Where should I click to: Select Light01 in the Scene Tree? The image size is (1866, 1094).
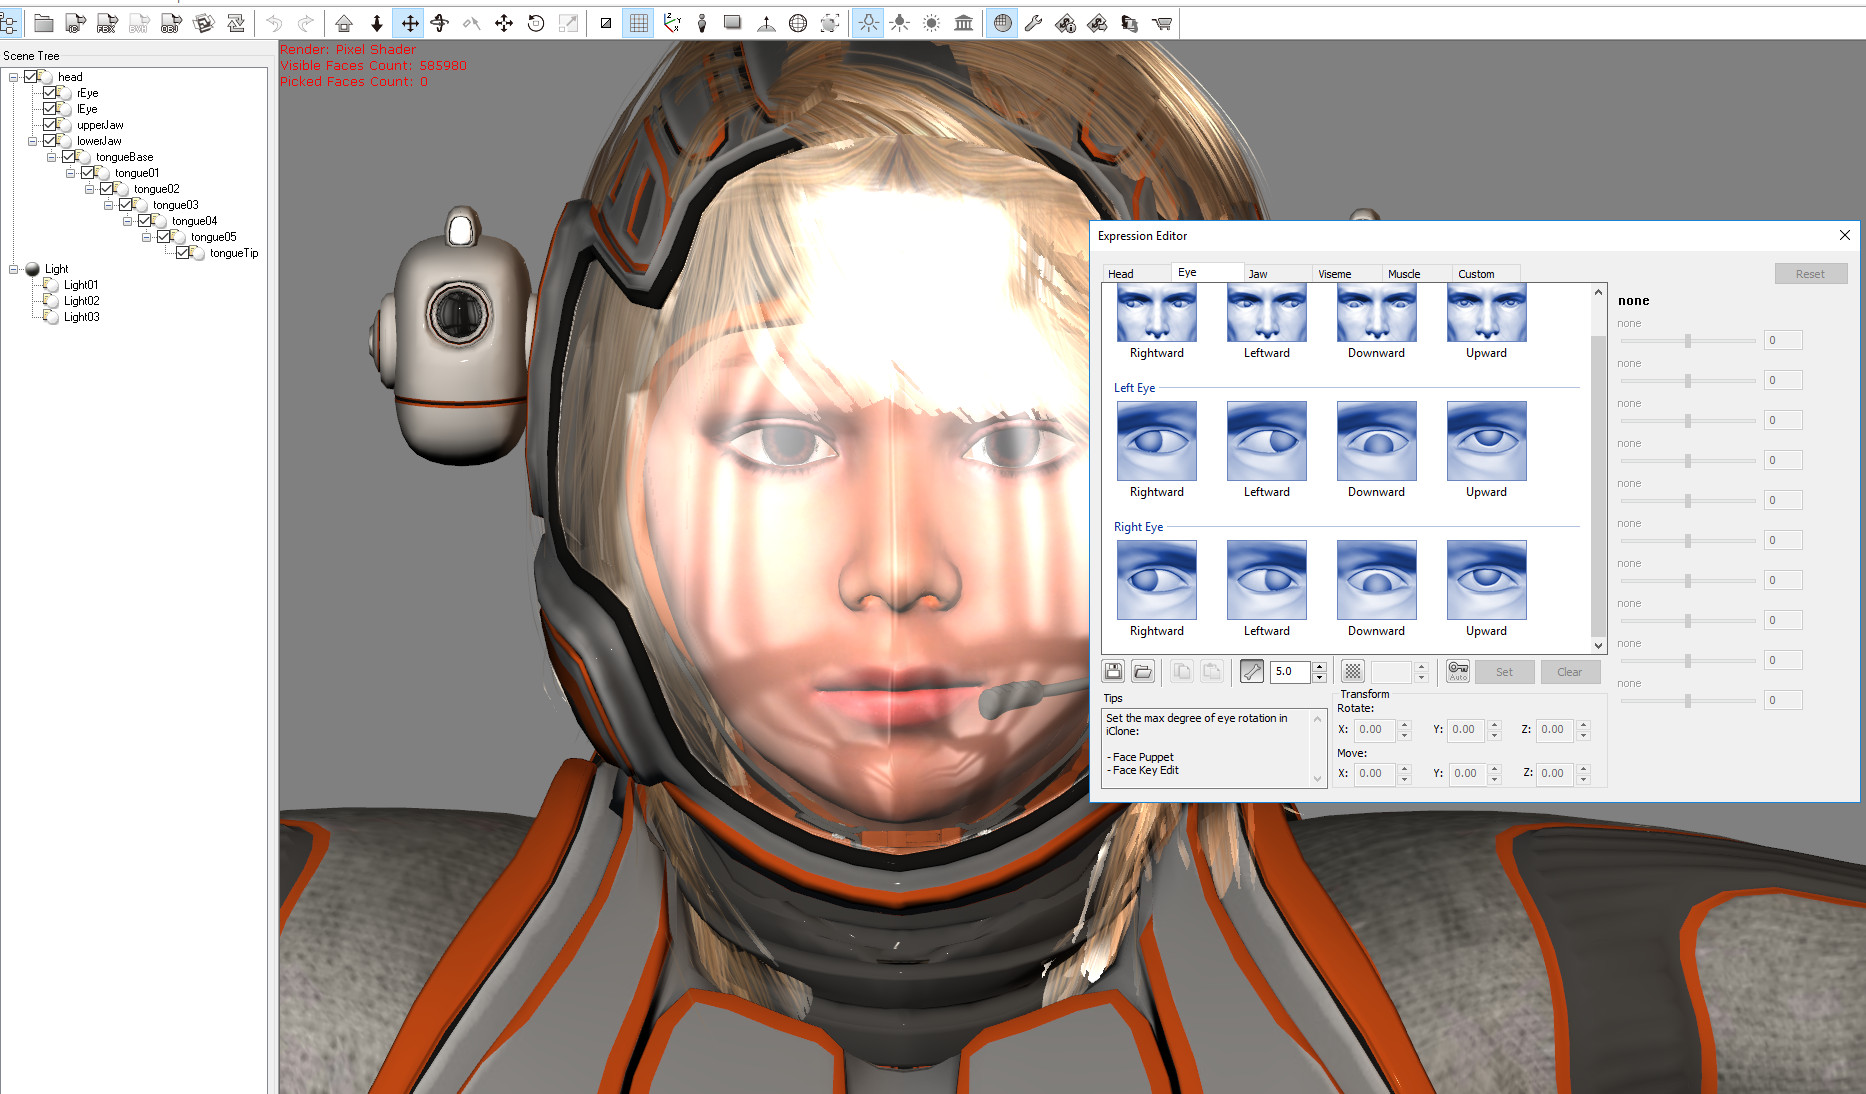pyautogui.click(x=81, y=285)
